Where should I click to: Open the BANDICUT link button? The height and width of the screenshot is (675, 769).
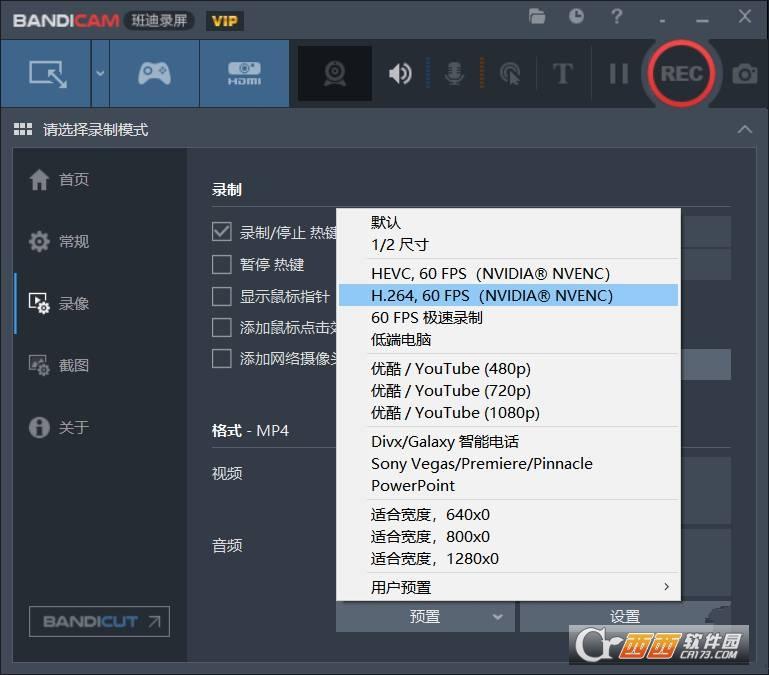click(100, 622)
